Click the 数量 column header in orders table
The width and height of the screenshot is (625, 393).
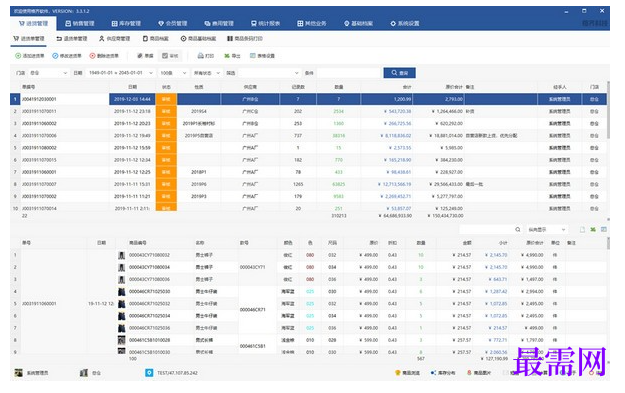[x=338, y=87]
